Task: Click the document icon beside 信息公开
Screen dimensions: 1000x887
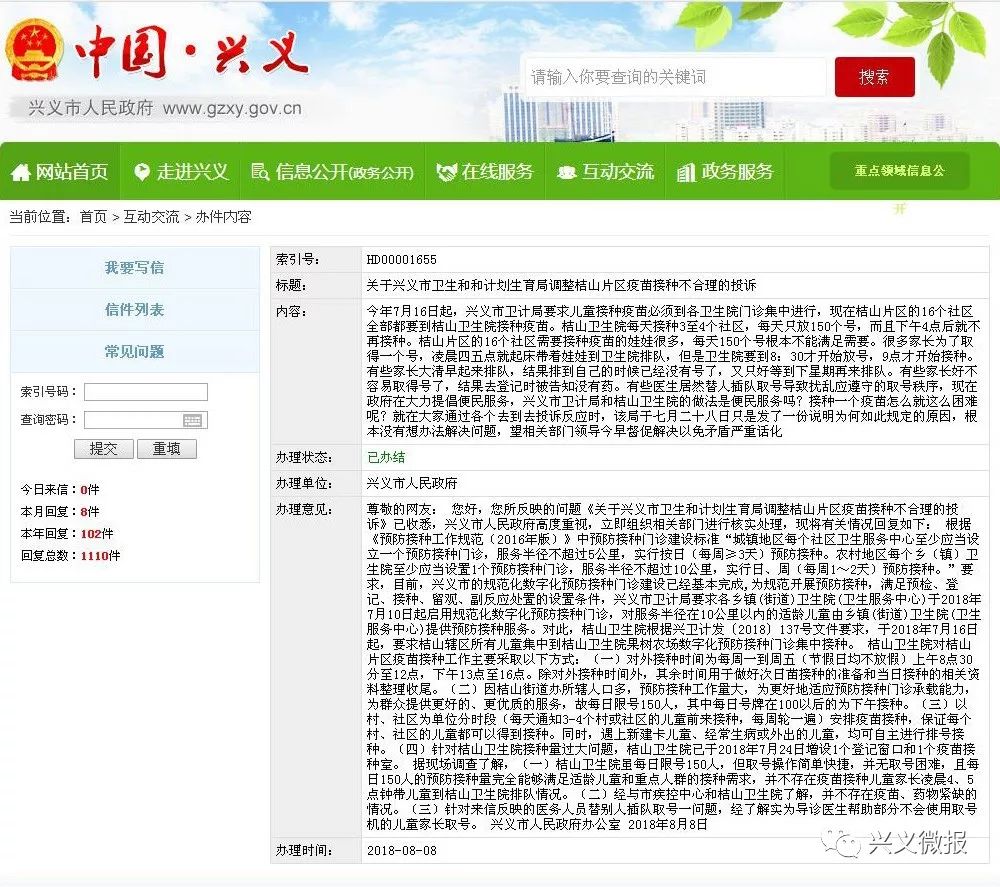Action: point(260,172)
